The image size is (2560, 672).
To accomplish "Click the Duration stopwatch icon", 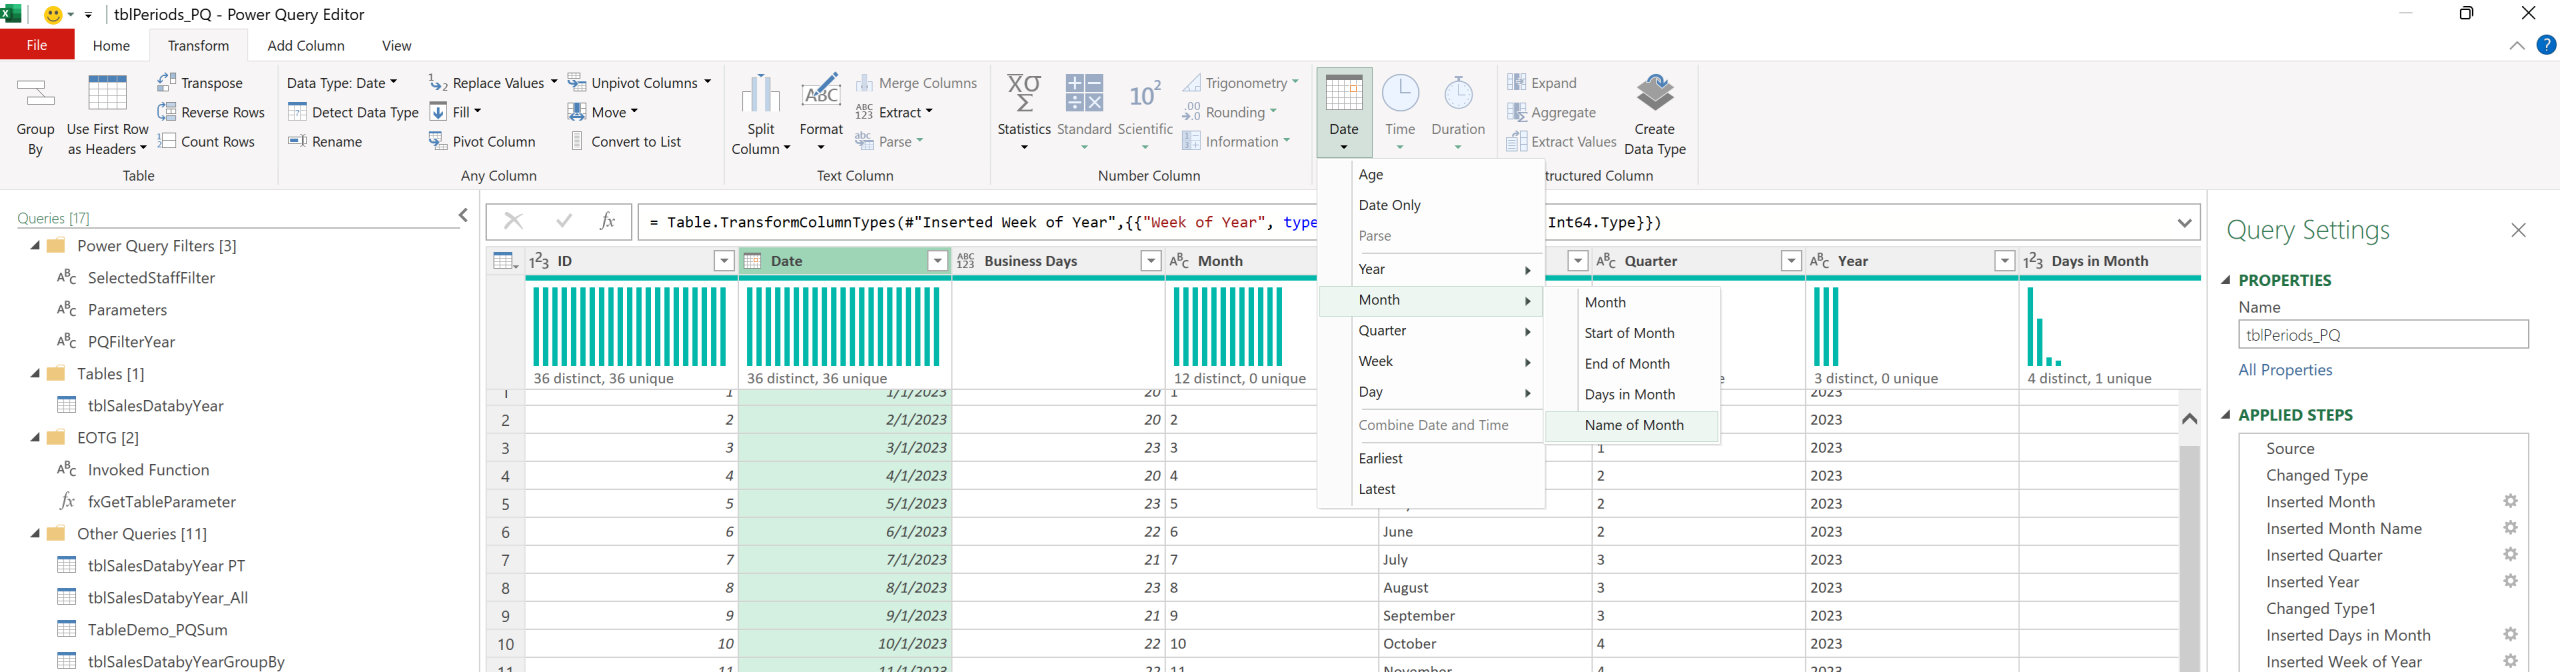I will (1458, 93).
